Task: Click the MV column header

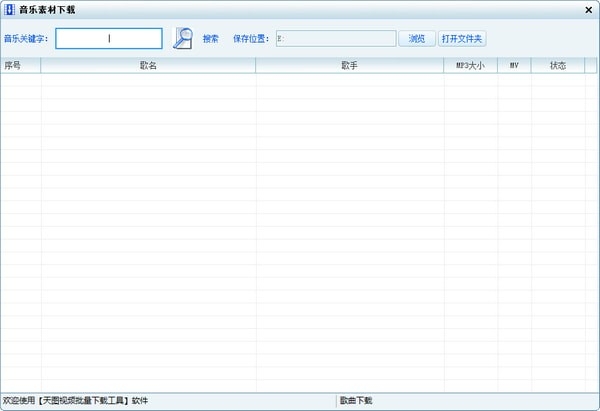Action: pos(514,65)
